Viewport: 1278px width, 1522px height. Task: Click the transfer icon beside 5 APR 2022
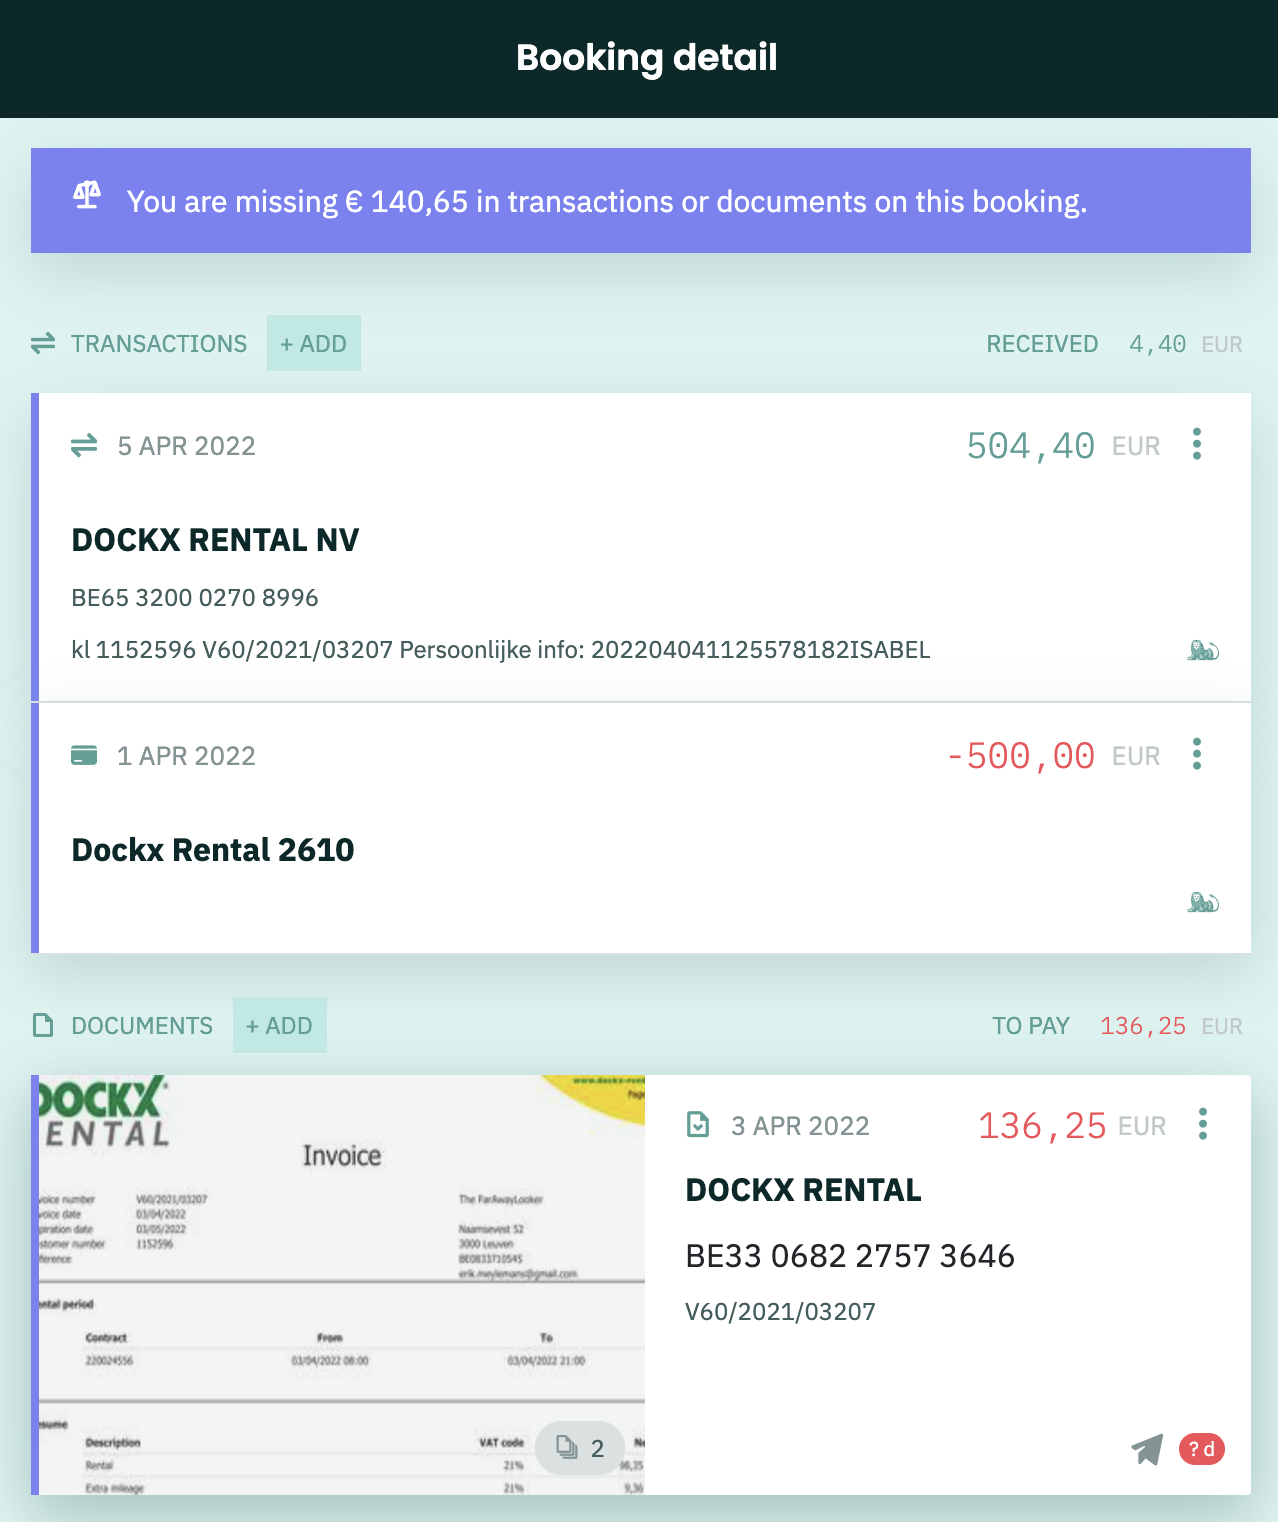pyautogui.click(x=84, y=445)
